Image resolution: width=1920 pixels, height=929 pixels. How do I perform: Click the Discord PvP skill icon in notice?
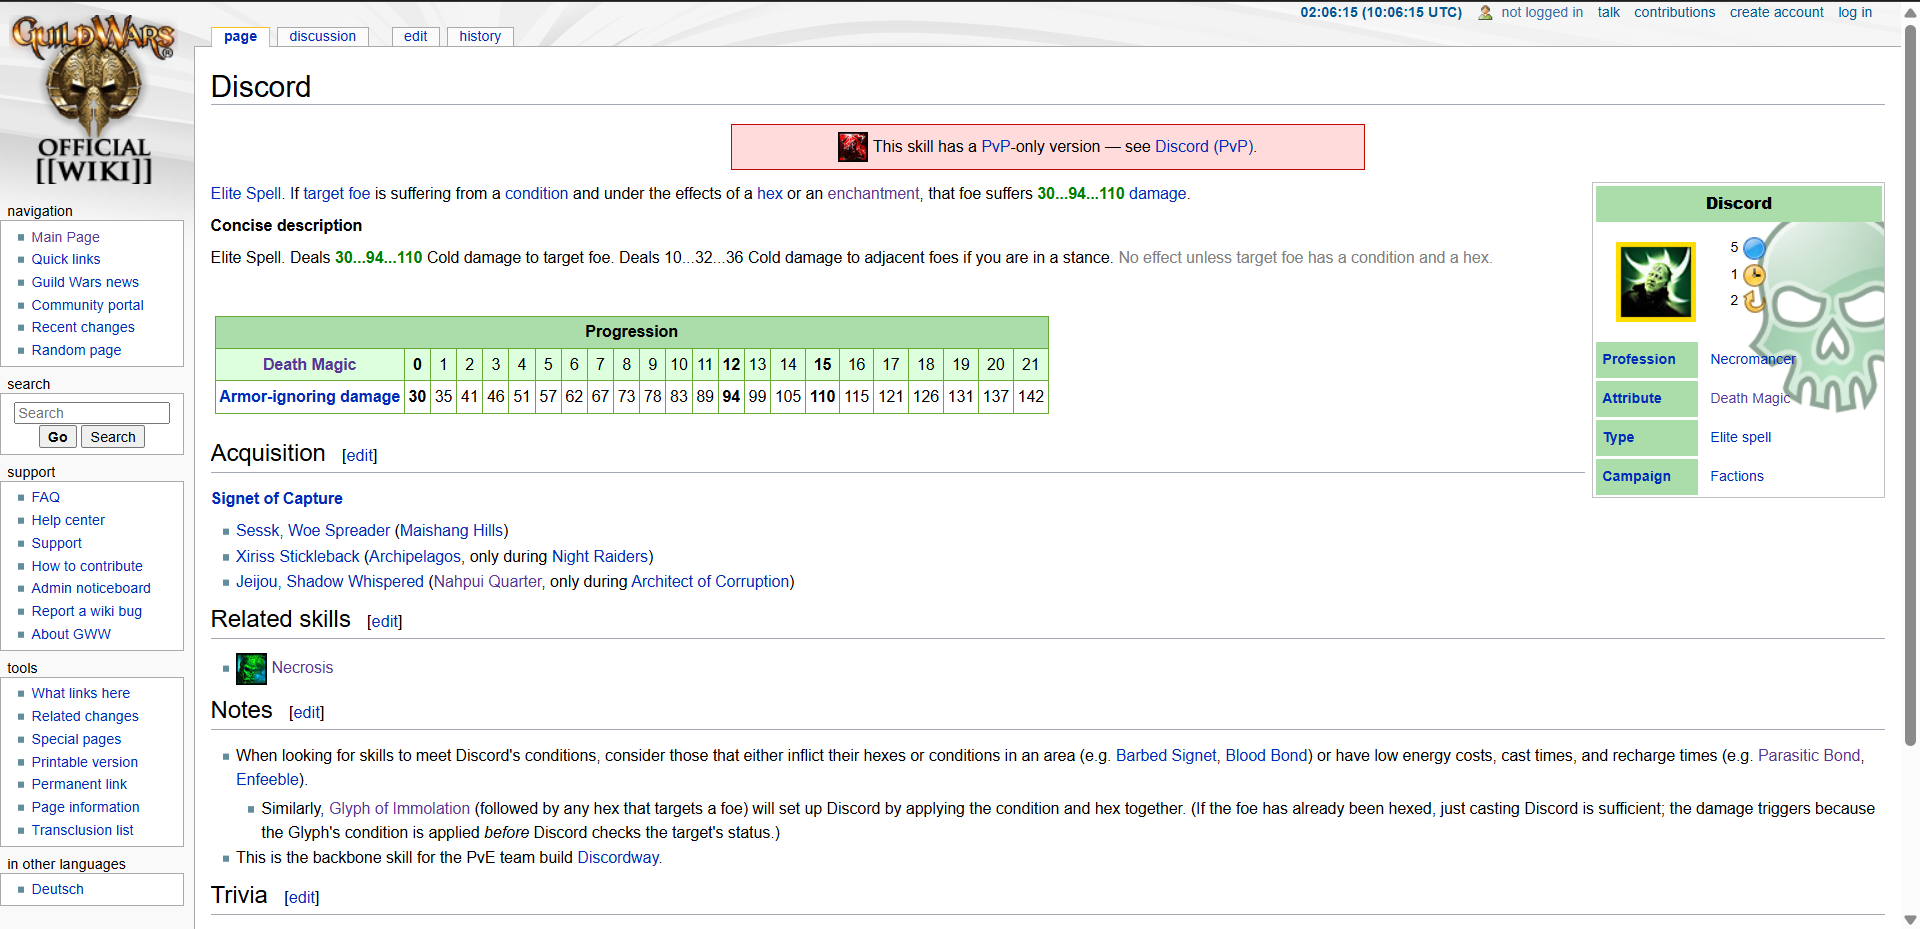[853, 147]
